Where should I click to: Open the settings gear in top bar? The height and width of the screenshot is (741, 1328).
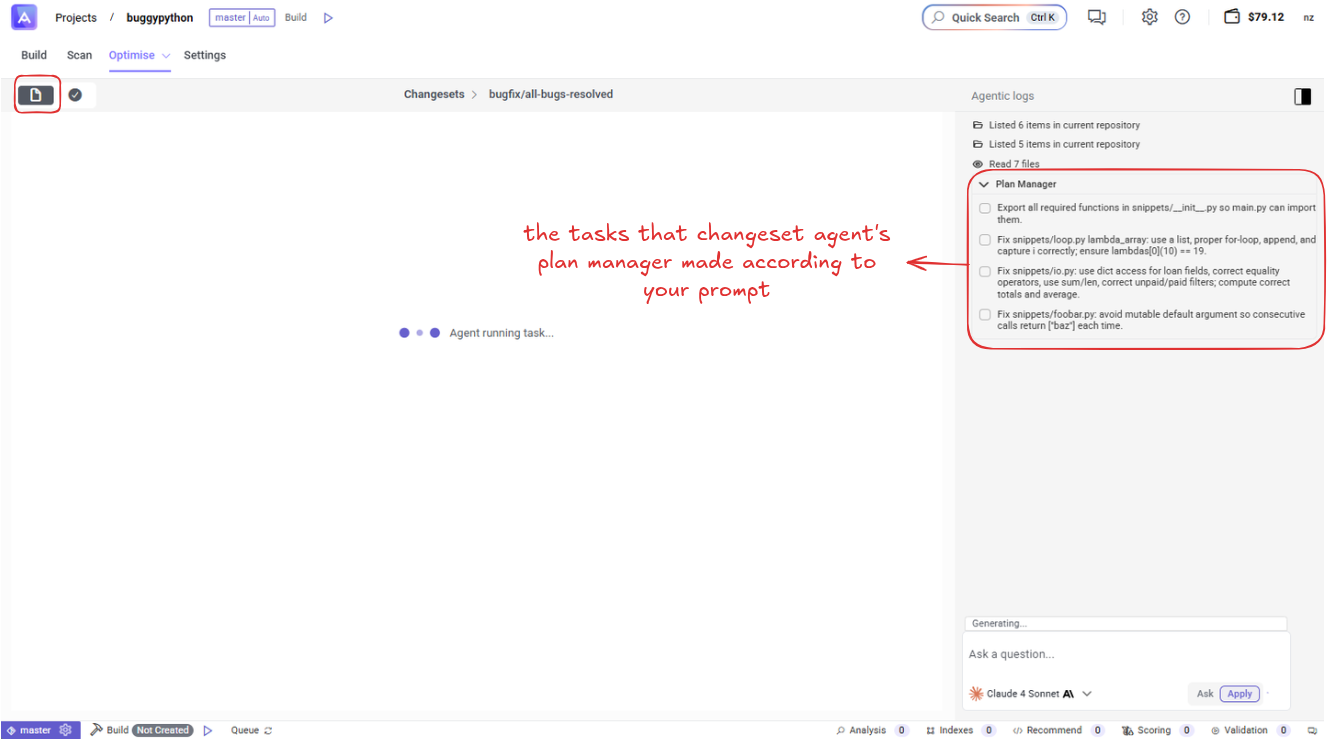[1150, 17]
